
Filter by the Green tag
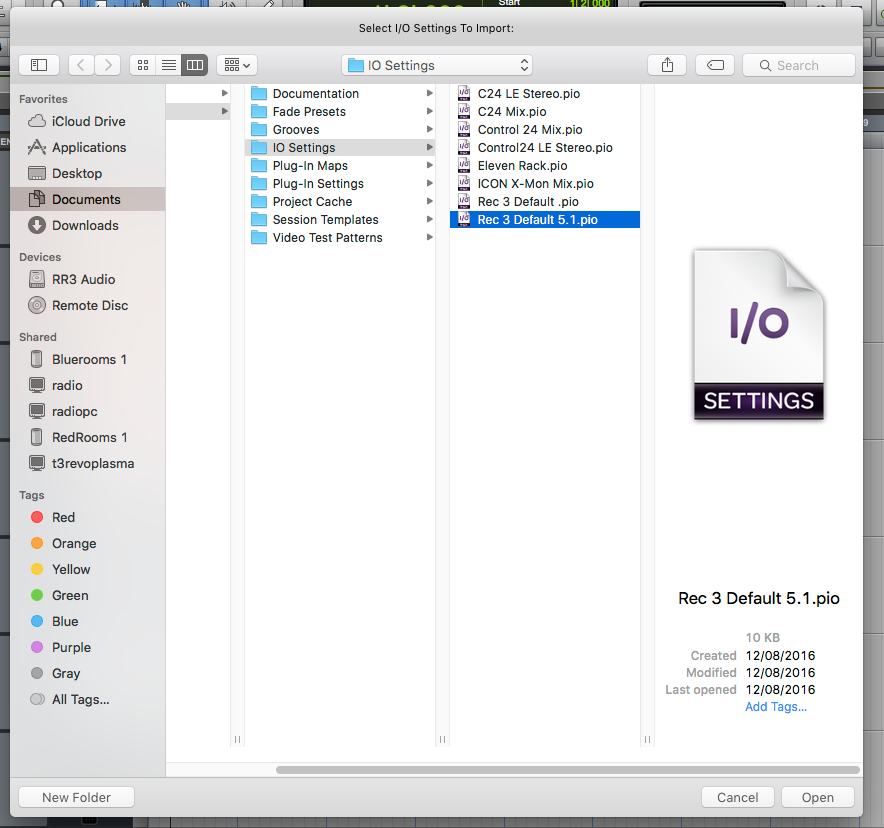[87, 595]
